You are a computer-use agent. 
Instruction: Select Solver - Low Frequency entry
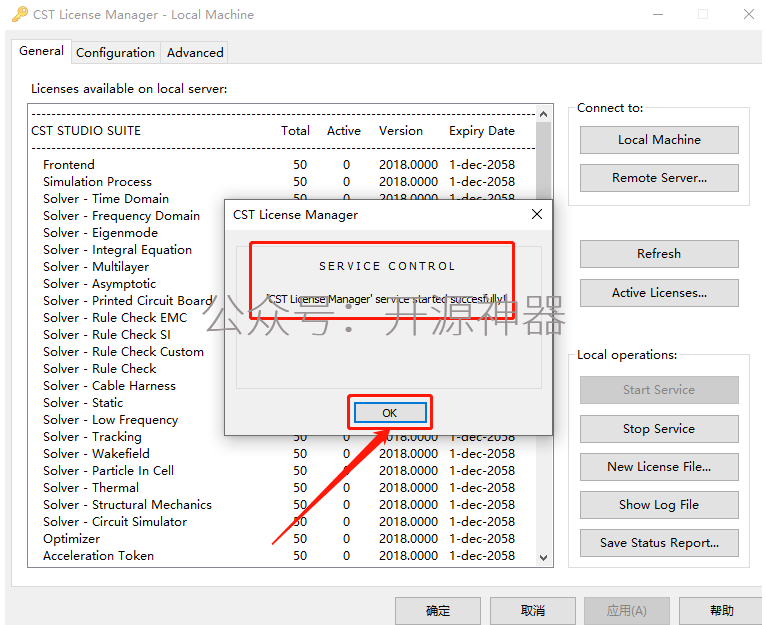pyautogui.click(x=111, y=420)
